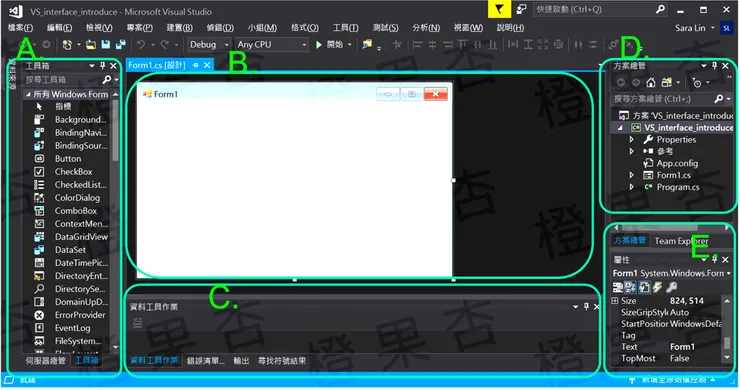Image resolution: width=740 pixels, height=390 pixels.
Task: Open the Form1 object selector dropdown in Properties
Action: tap(729, 273)
